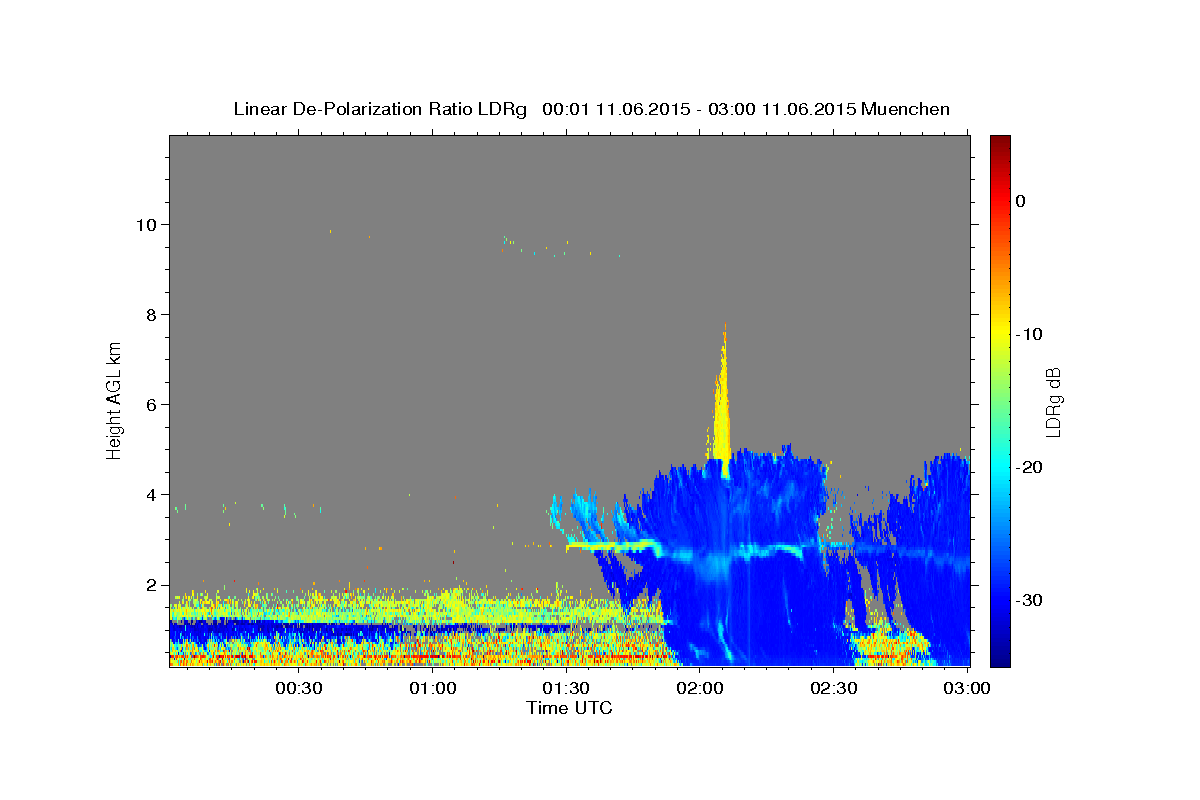The height and width of the screenshot is (800, 1200).
Task: Click the 'Muenchen' station name in title
Action: click(x=907, y=109)
